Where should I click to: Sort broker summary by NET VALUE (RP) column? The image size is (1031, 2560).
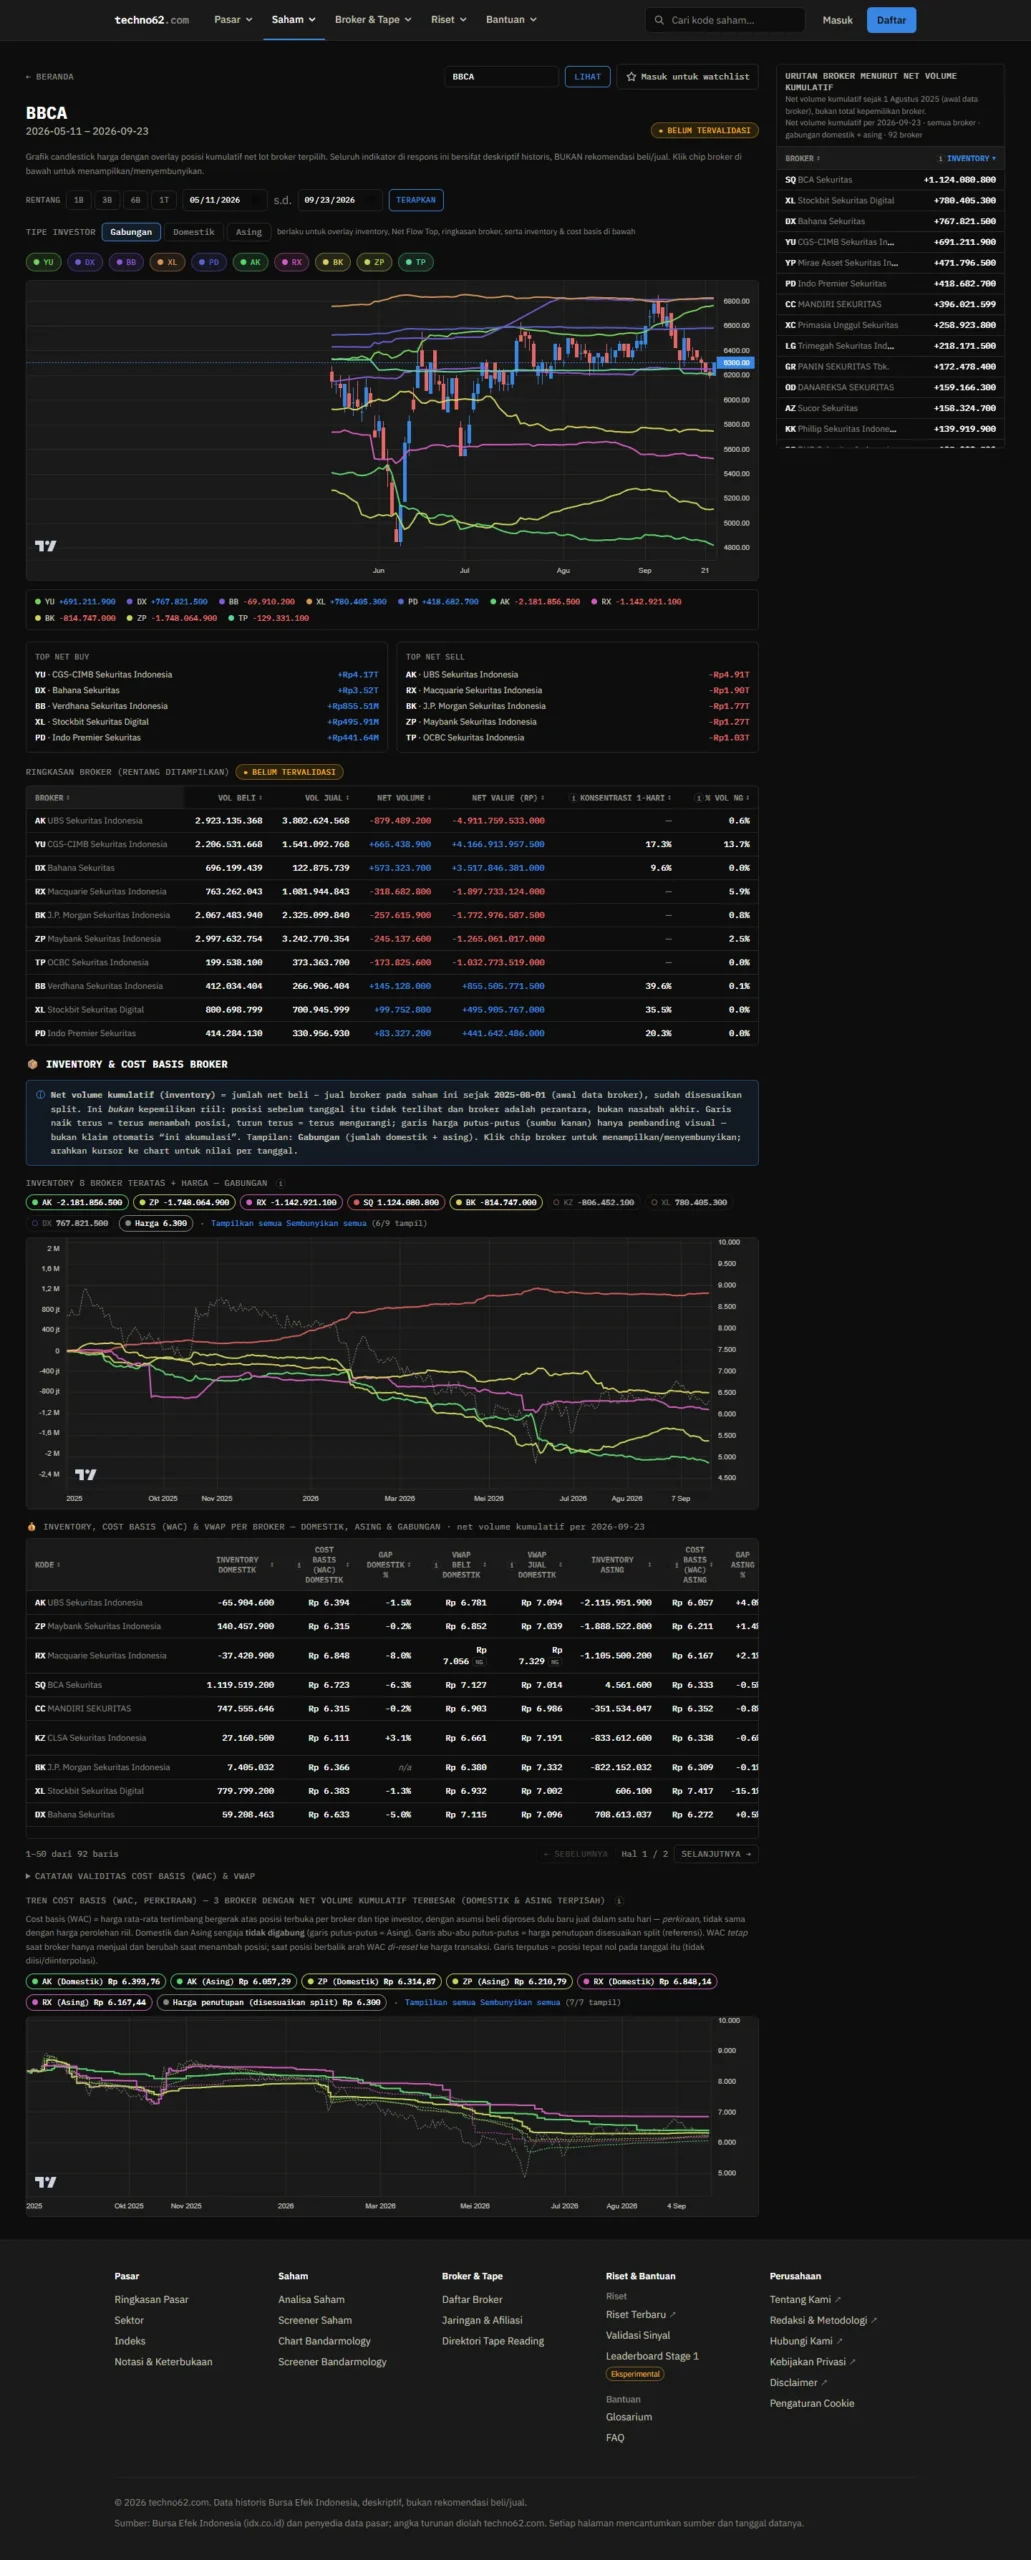(508, 798)
